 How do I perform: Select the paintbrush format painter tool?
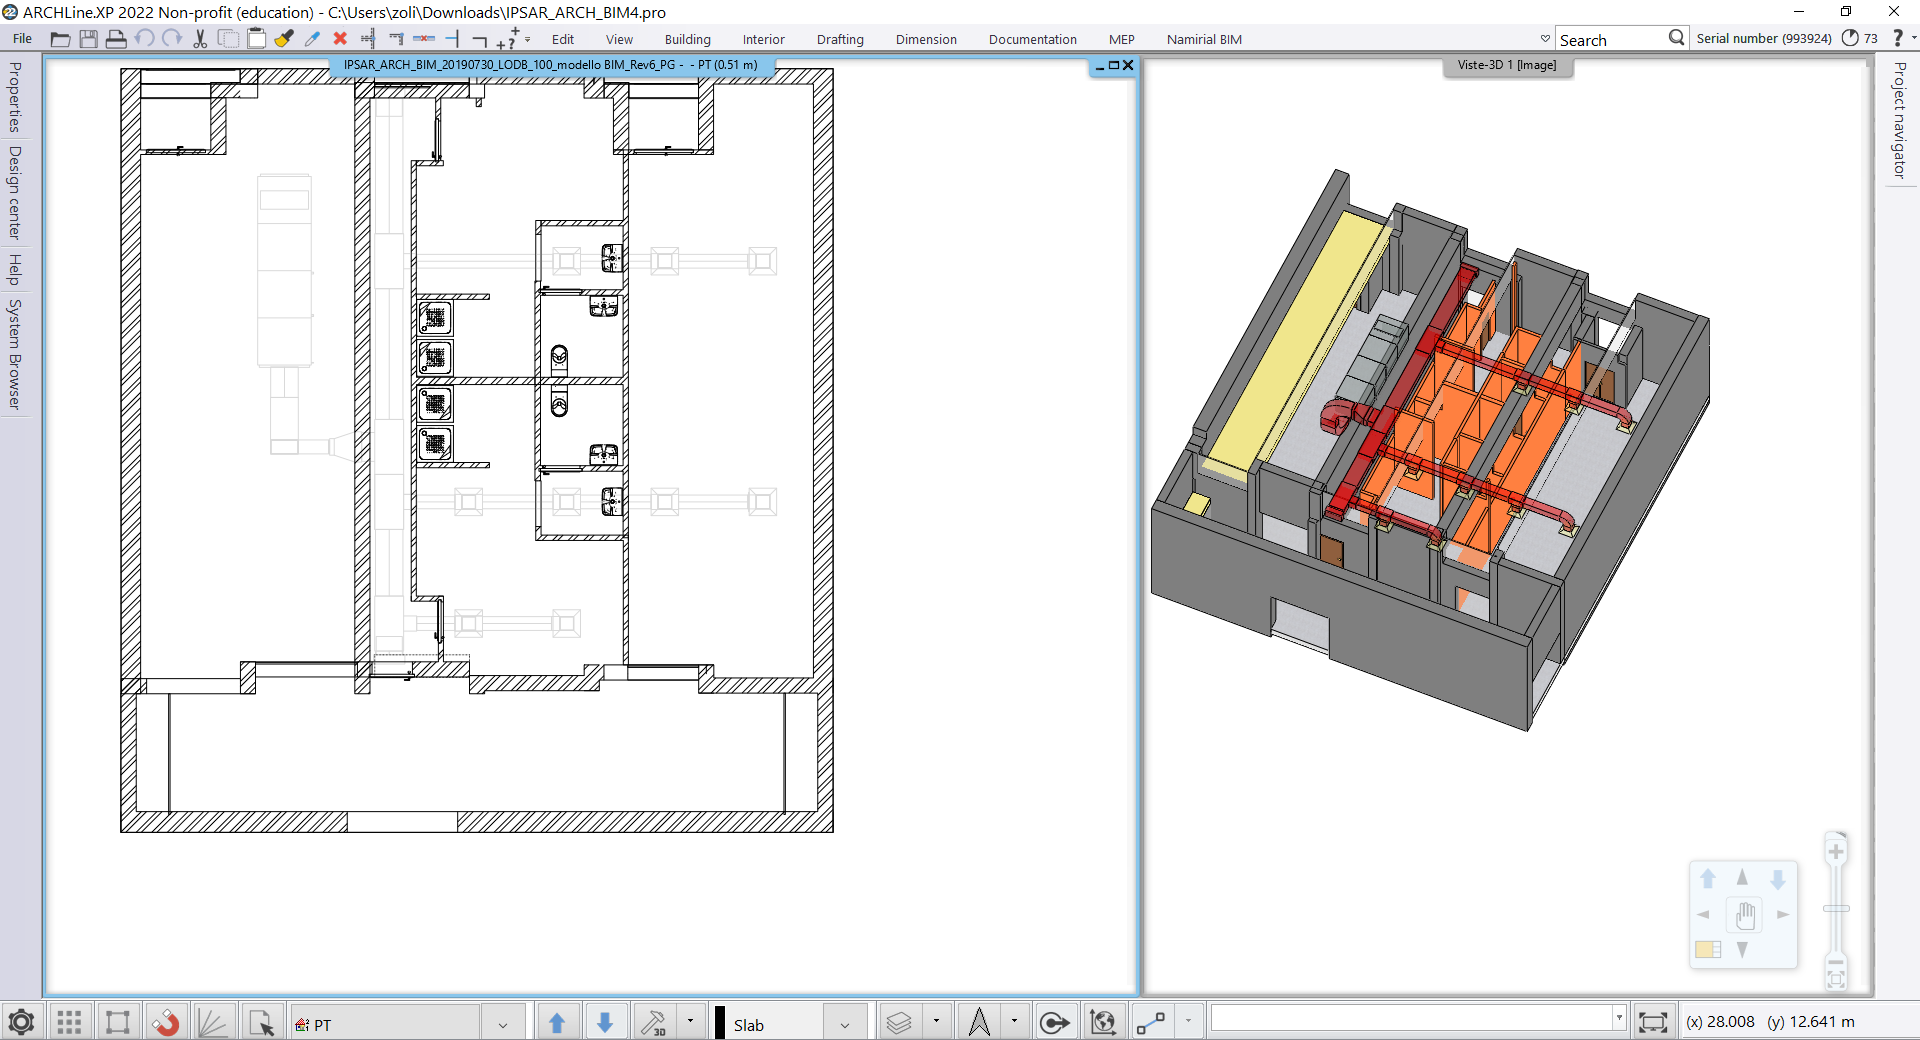(x=284, y=39)
